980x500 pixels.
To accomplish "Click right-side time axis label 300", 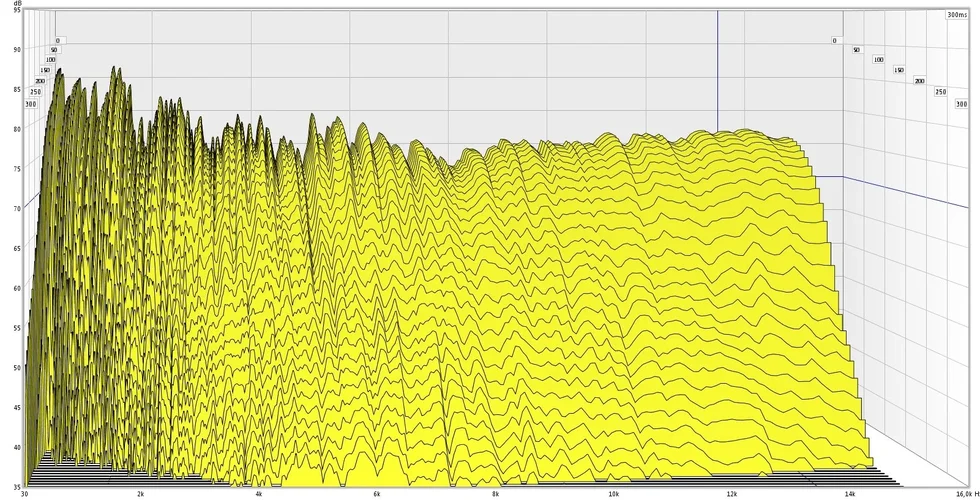I will 962,104.
